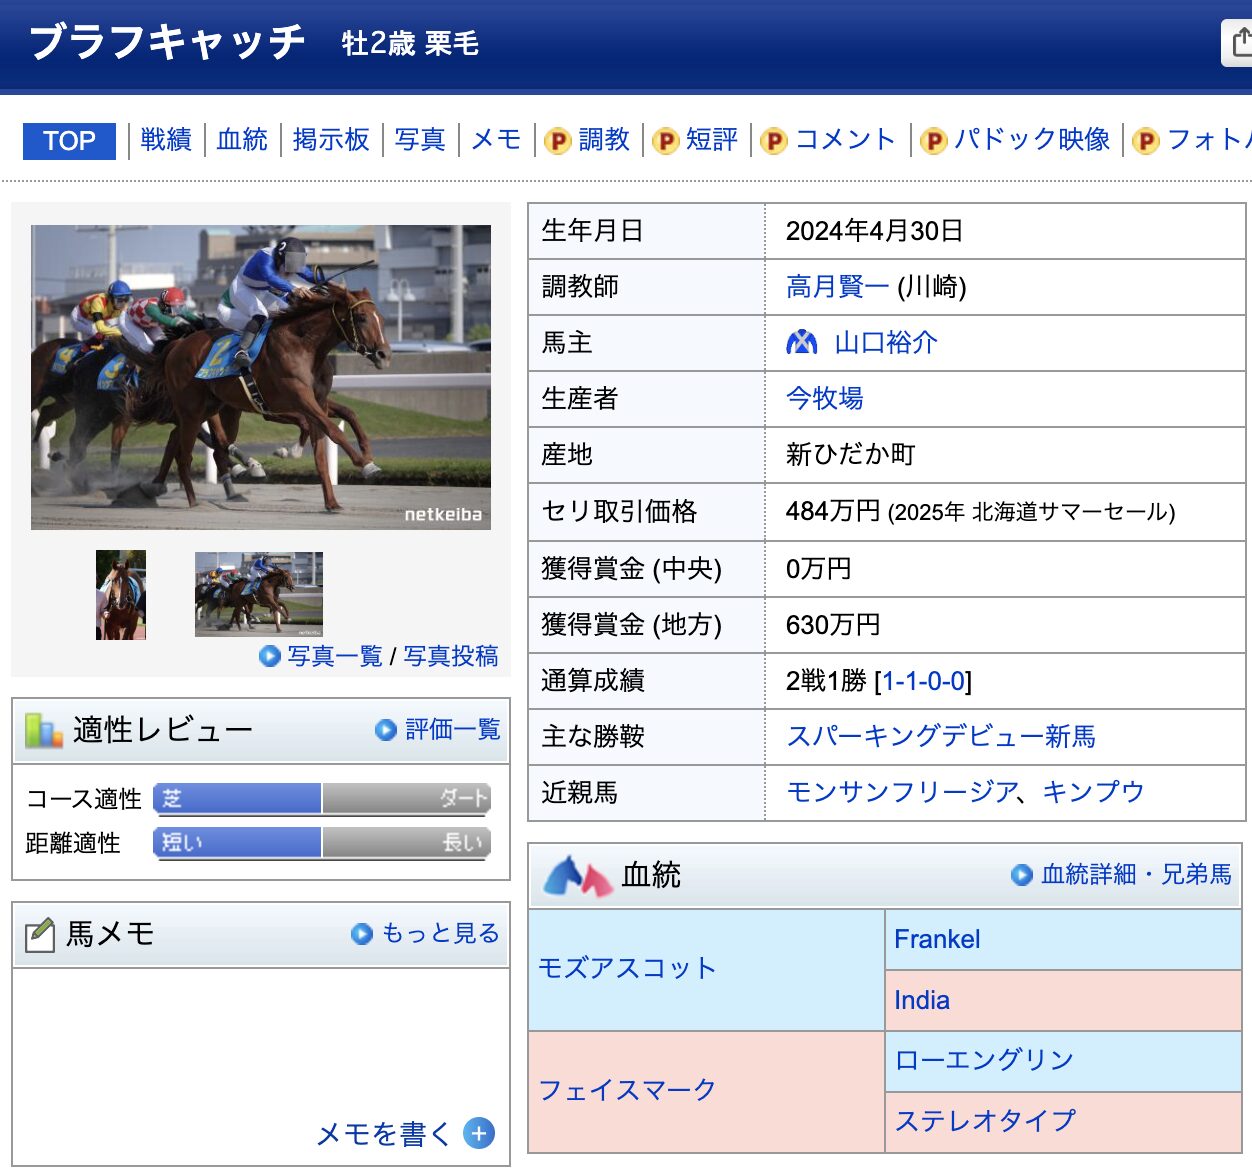Click the sale price 484万円 text

click(833, 511)
